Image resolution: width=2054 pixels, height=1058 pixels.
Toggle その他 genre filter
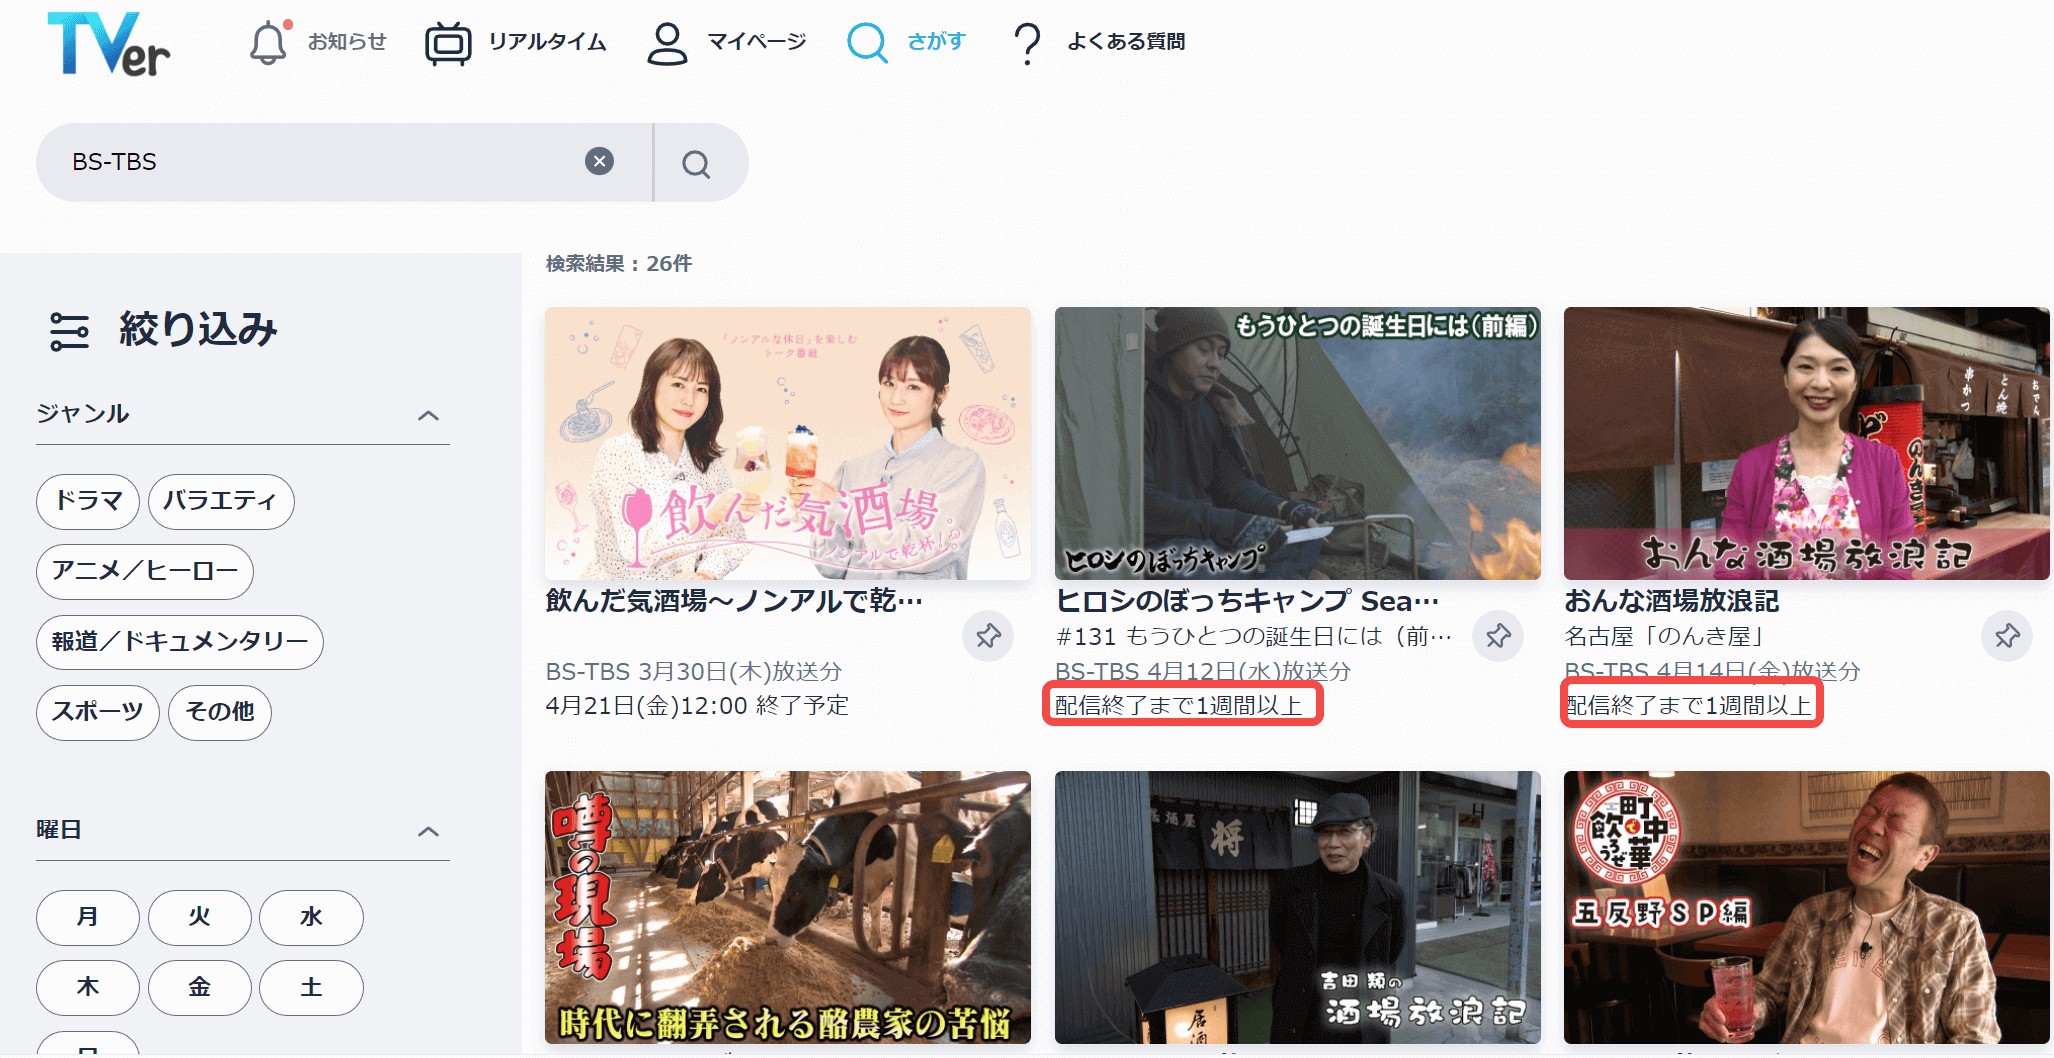pos(220,712)
